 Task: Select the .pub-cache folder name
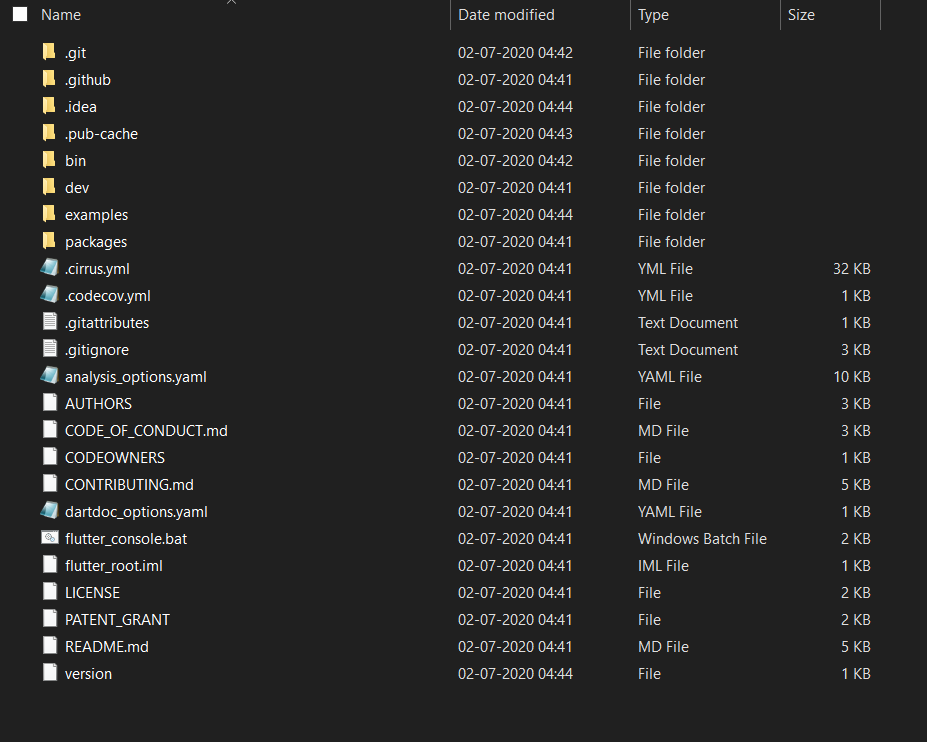click(101, 134)
